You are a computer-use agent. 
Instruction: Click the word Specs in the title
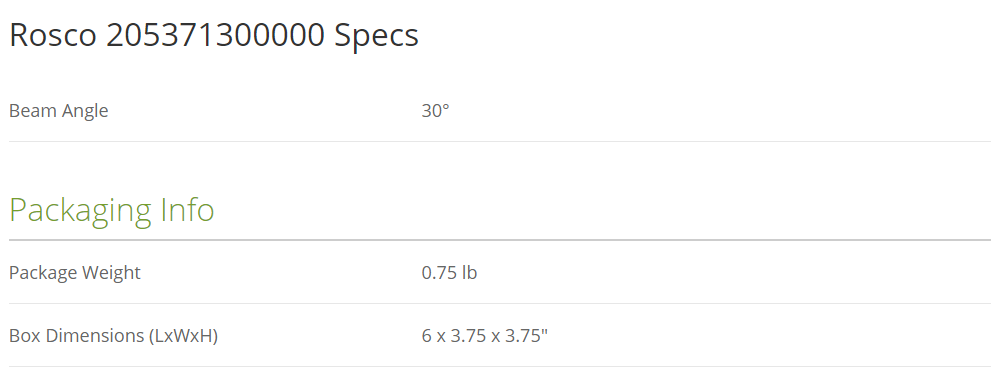pyautogui.click(x=377, y=37)
